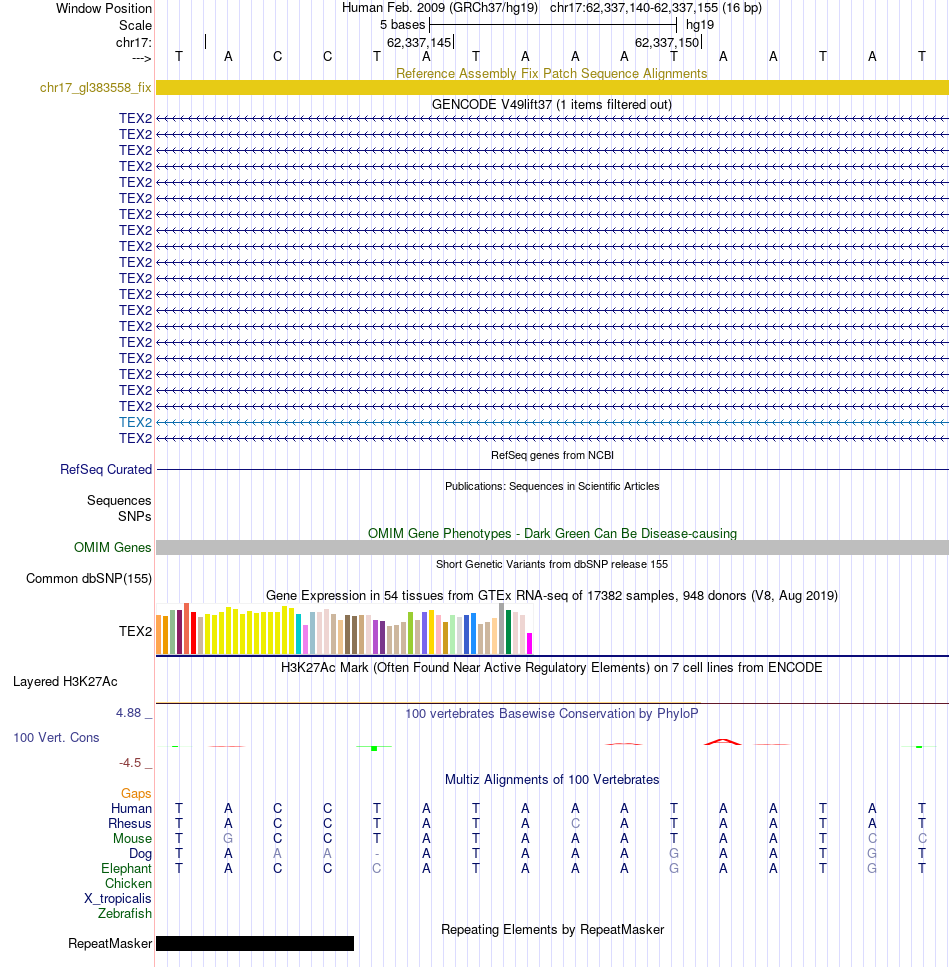
Task: Click the red PhyloP conservation peak
Action: (723, 742)
